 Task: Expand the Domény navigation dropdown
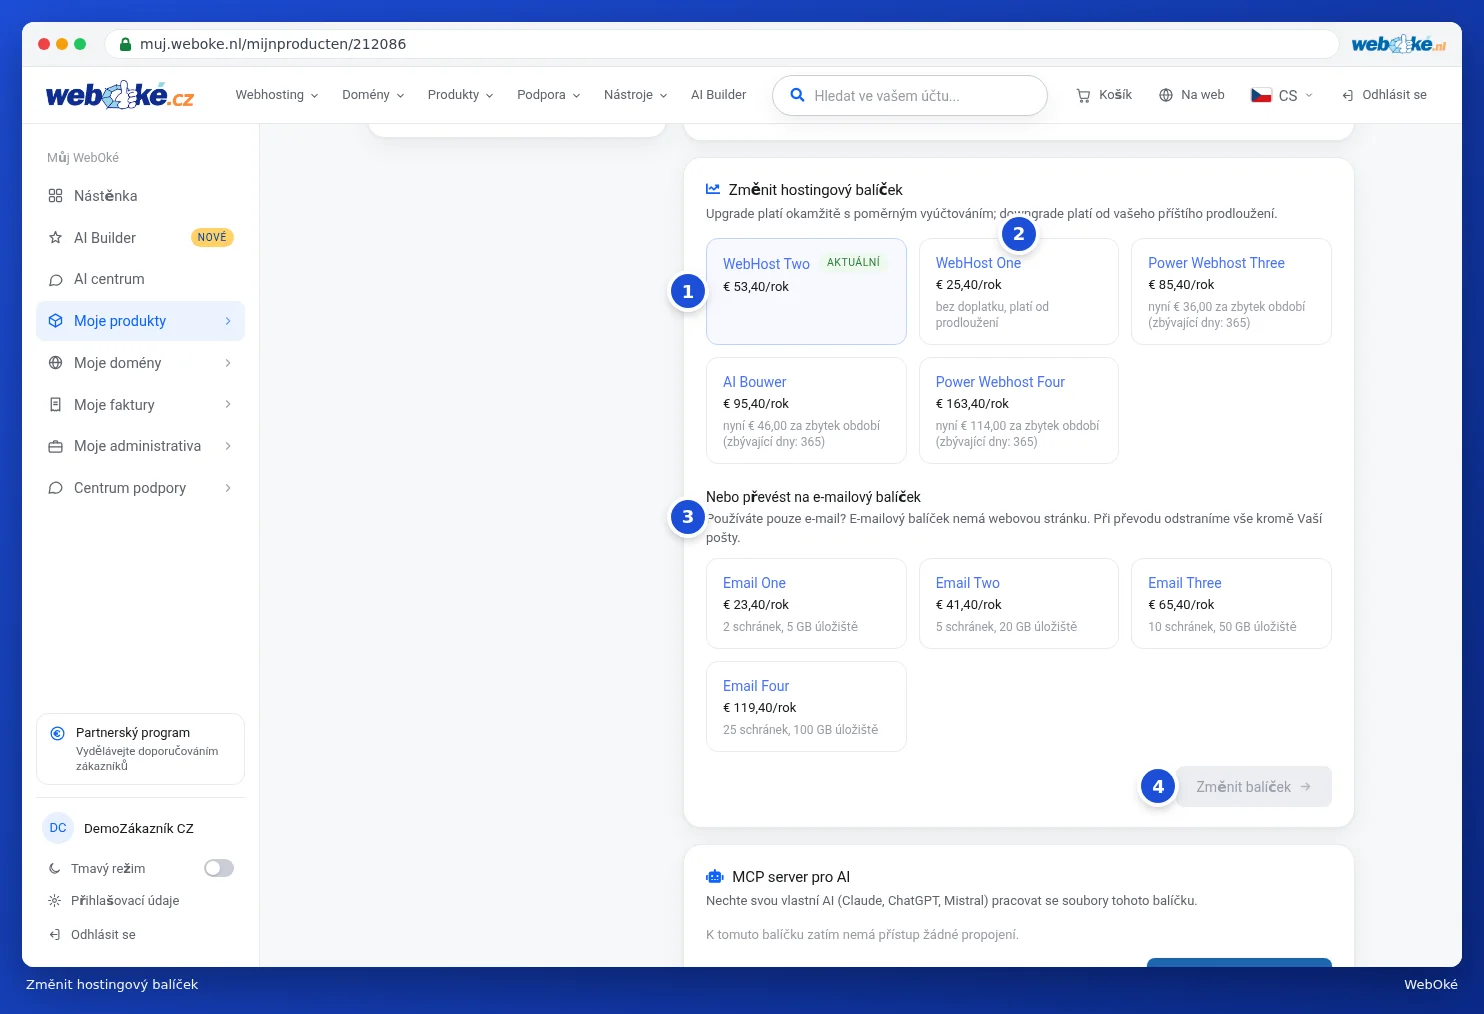373,95
